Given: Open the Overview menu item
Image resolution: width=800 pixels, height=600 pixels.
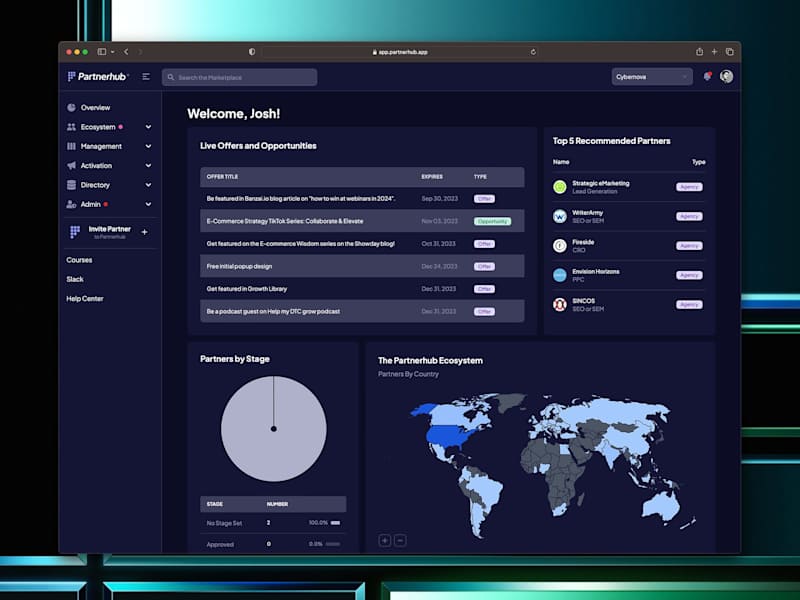Looking at the screenshot, I should click(x=95, y=108).
